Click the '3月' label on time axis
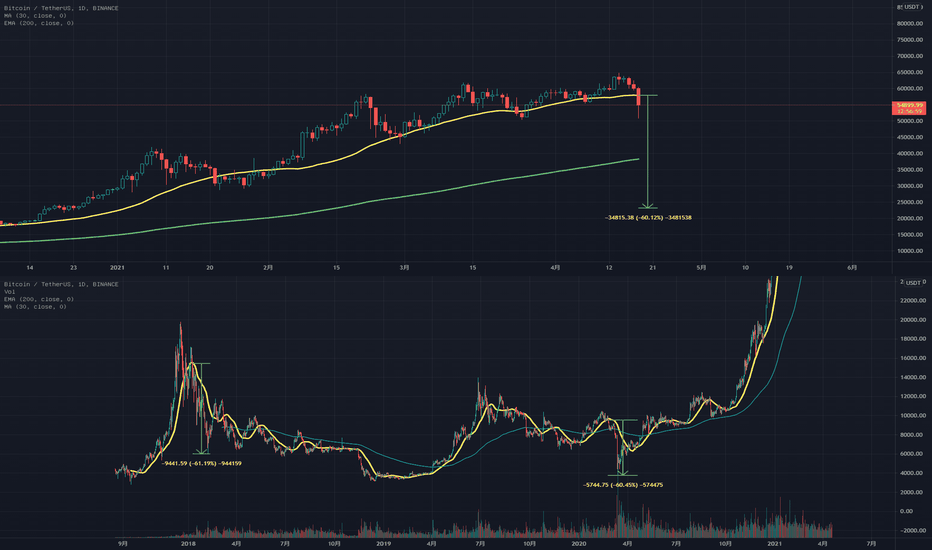Screen dimensions: 932x550 click(404, 268)
